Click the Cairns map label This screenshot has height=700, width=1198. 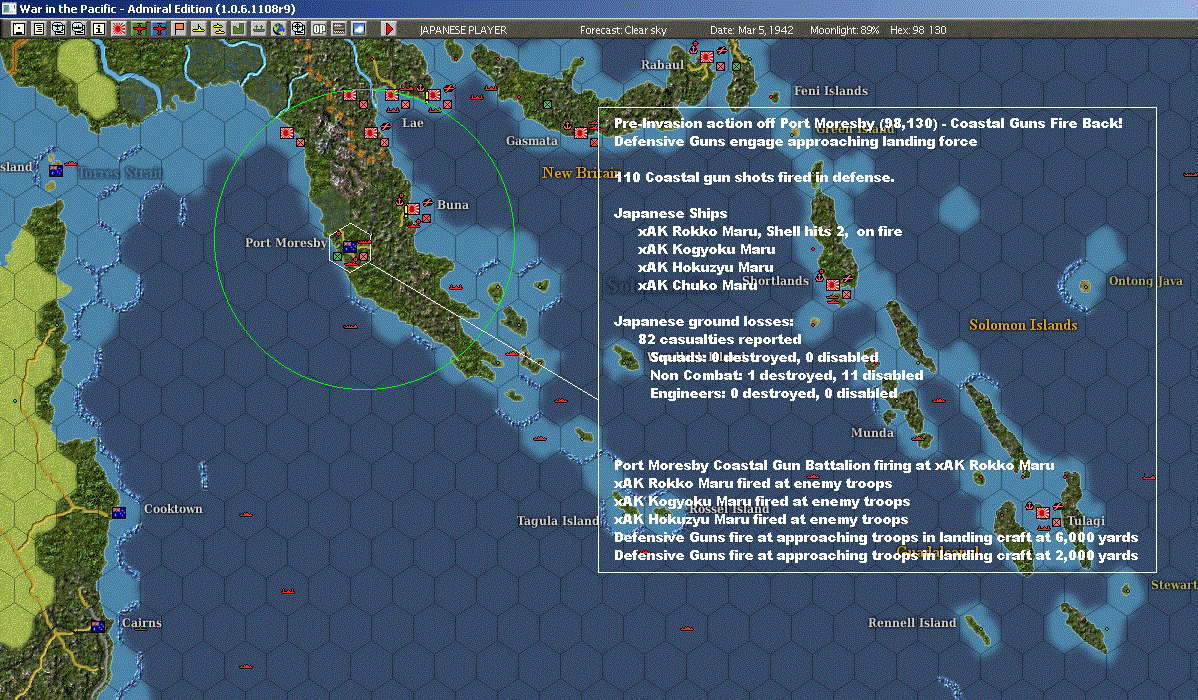(x=141, y=623)
